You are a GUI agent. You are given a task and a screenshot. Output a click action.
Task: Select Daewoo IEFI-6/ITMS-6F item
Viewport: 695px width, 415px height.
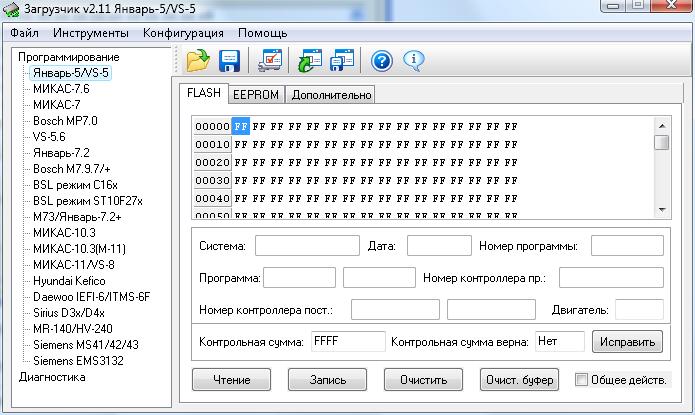[92, 297]
